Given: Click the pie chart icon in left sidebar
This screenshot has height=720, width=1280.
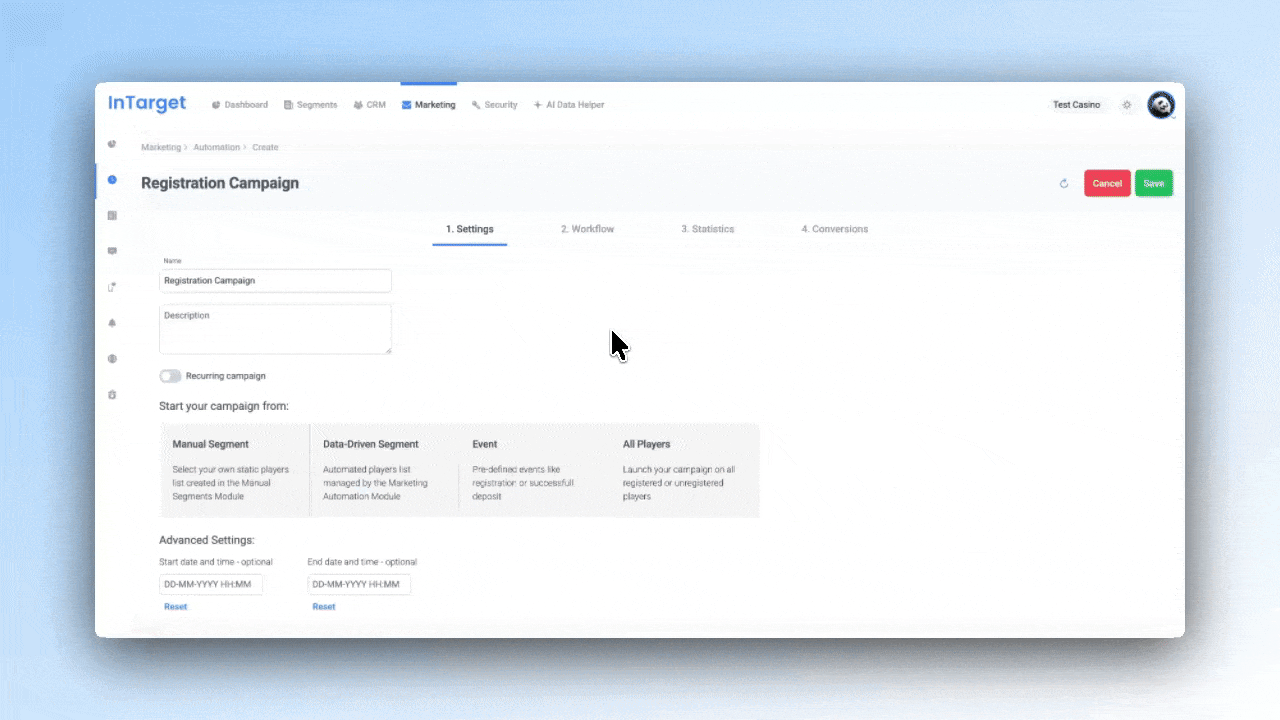Looking at the screenshot, I should pos(112,144).
